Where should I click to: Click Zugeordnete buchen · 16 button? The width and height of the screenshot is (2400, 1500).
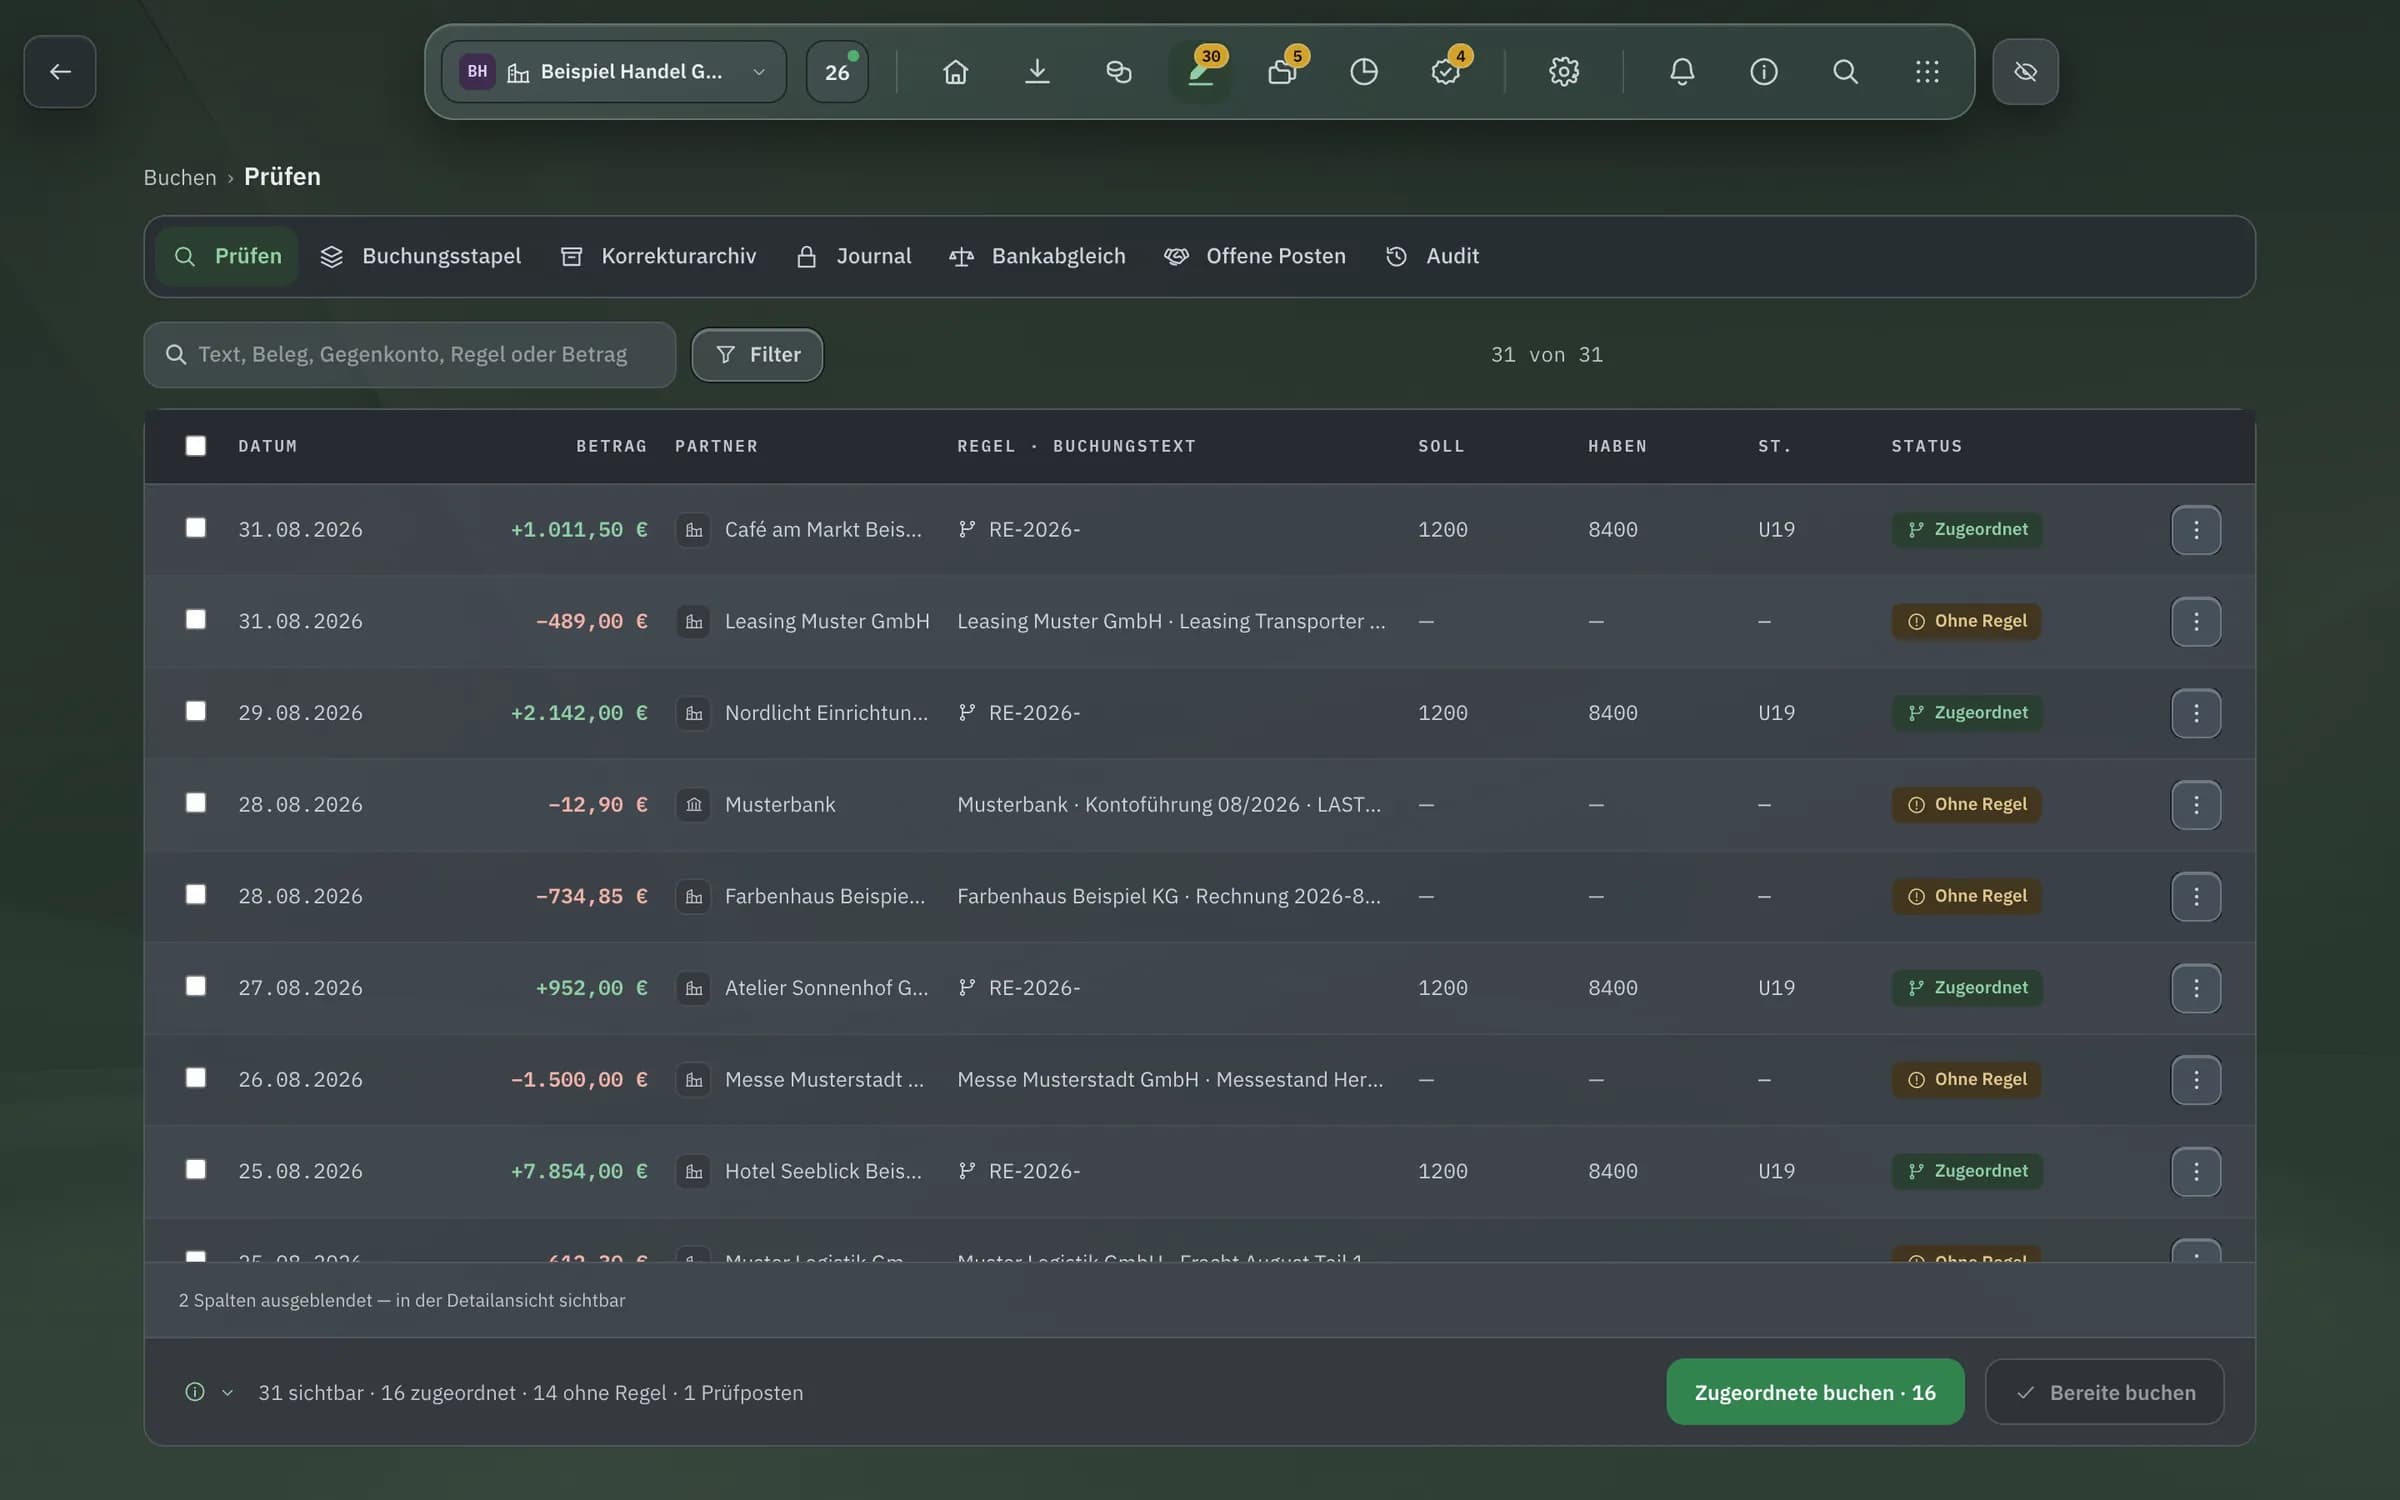[1815, 1392]
